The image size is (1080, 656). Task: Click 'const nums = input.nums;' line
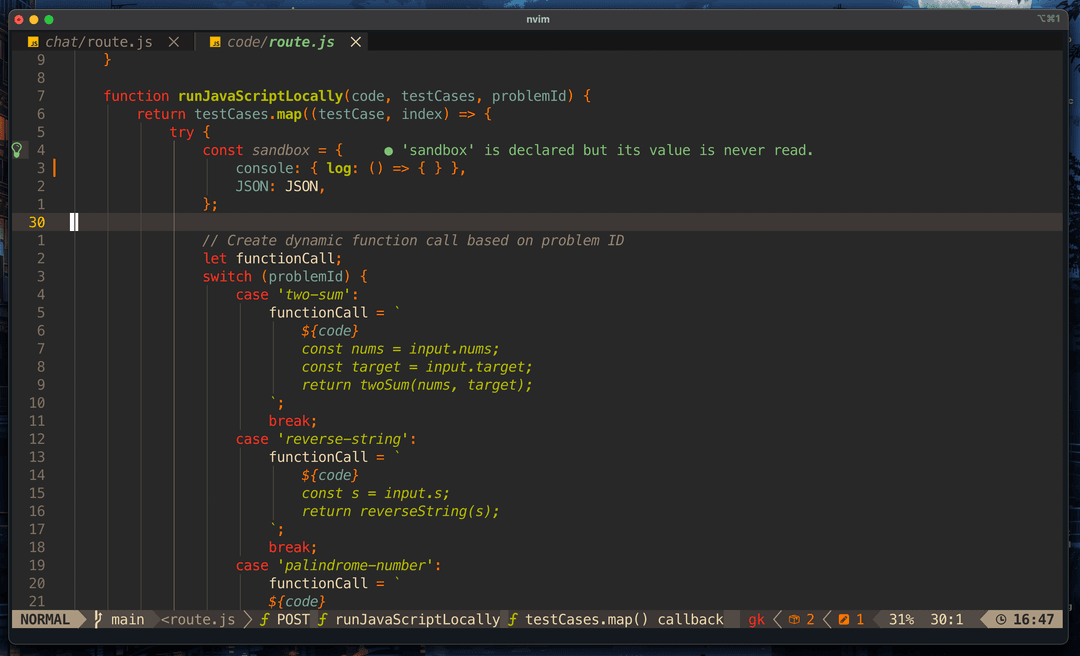400,349
